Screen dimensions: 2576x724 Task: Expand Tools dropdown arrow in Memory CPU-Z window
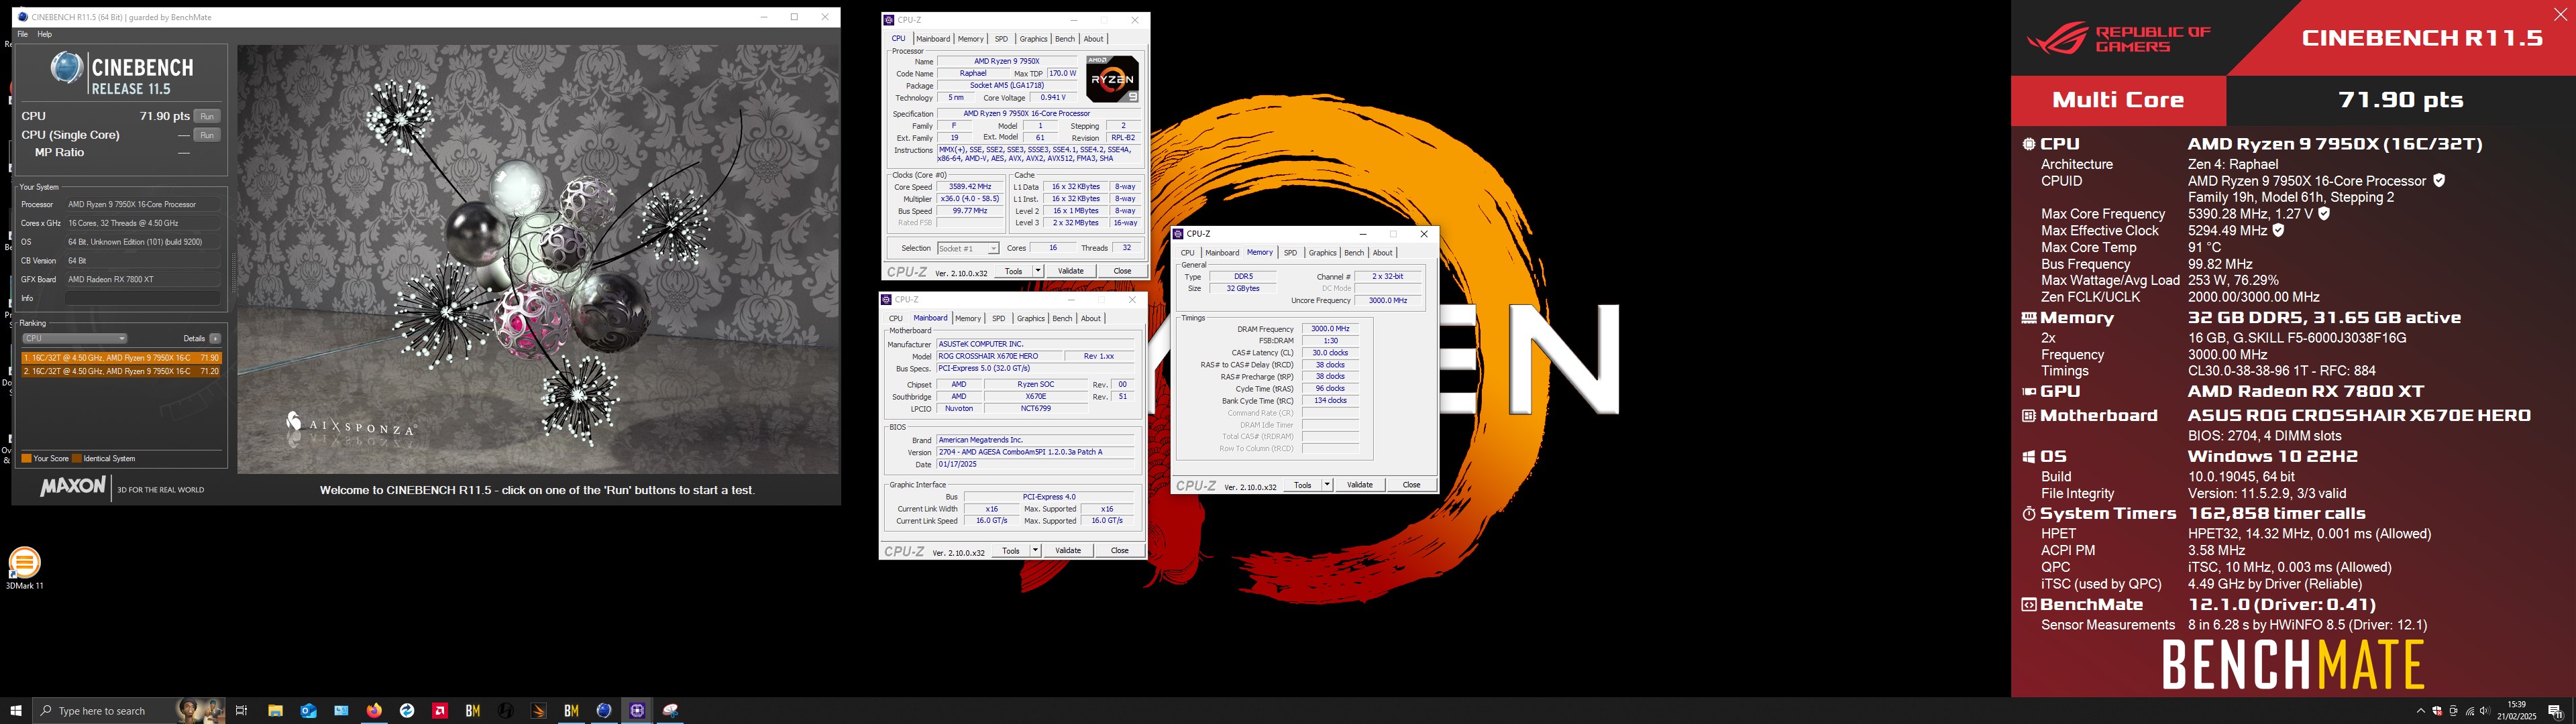(1327, 485)
